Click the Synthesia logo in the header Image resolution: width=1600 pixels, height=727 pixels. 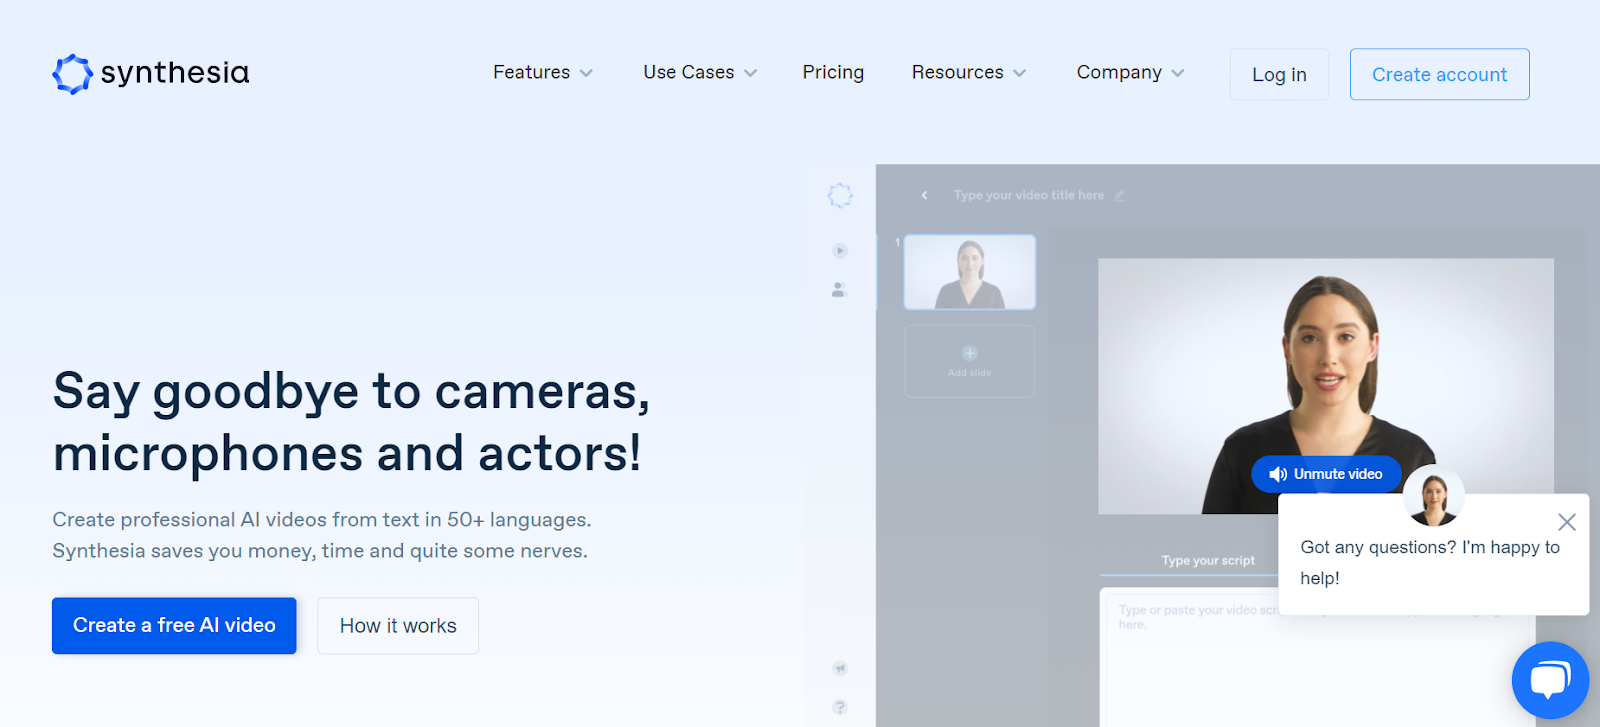pos(151,73)
